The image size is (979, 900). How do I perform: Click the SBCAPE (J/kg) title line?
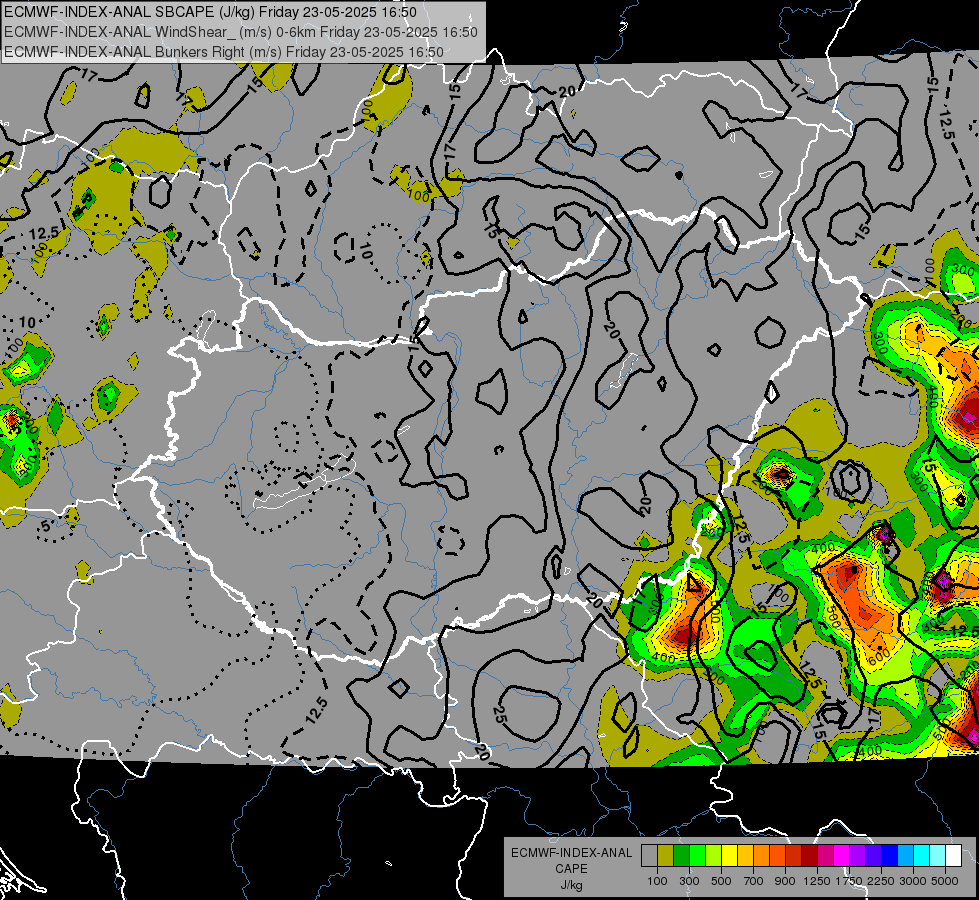[210, 12]
